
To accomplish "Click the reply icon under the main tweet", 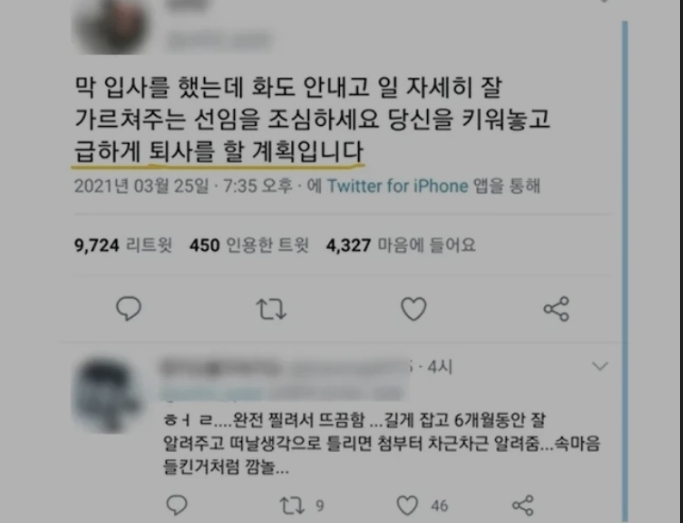I will (128, 308).
